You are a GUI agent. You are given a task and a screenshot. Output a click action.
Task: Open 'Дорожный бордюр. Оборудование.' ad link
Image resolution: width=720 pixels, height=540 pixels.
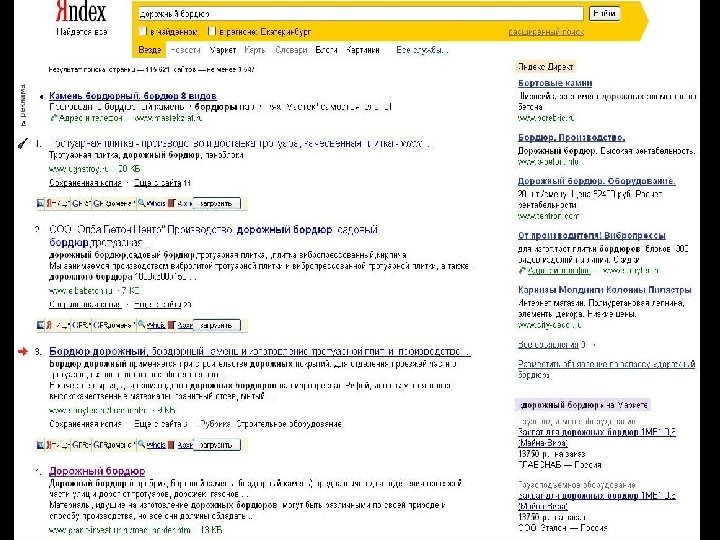click(x=596, y=181)
